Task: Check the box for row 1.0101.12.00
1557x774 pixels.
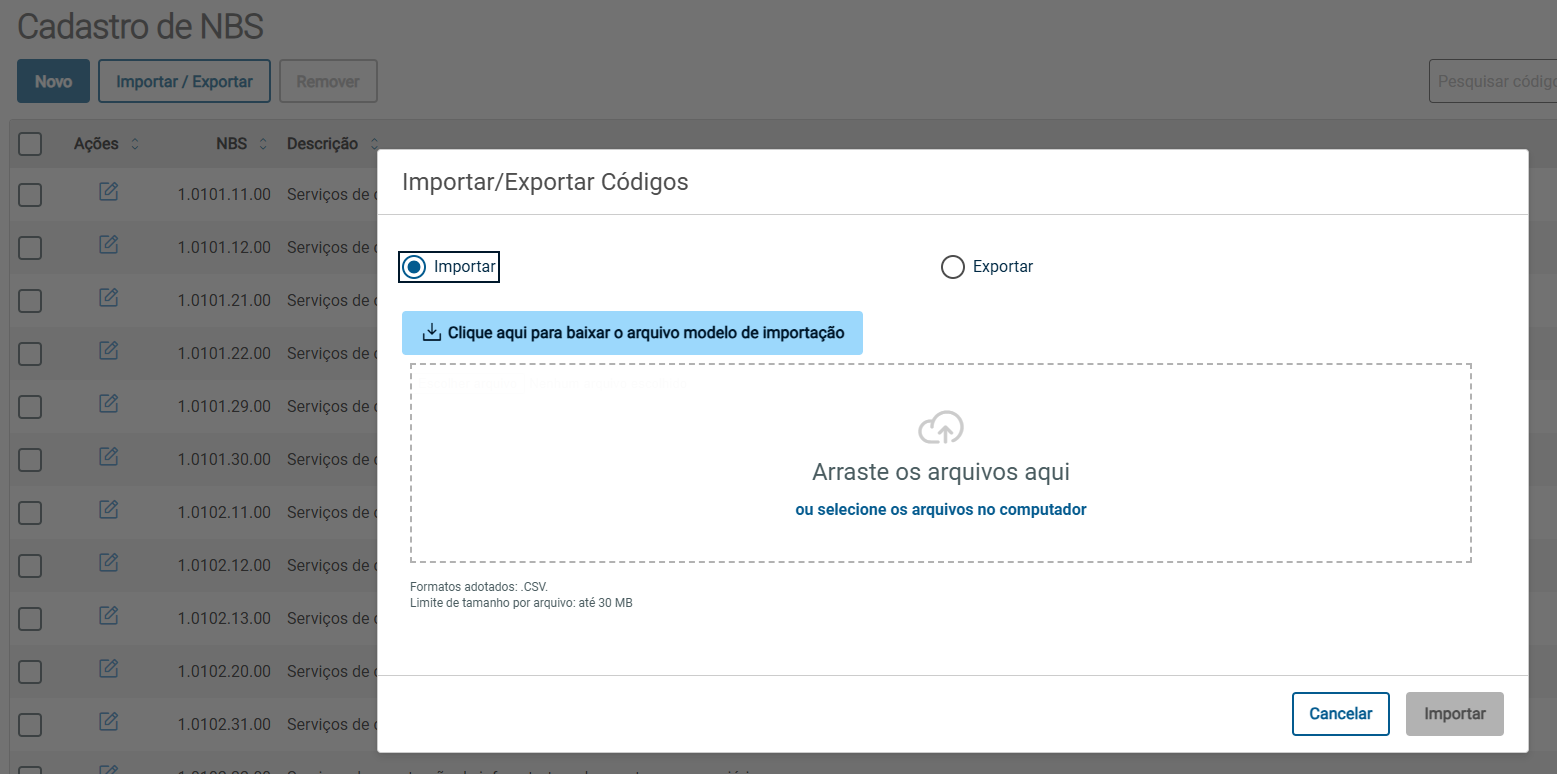Action: pyautogui.click(x=30, y=247)
